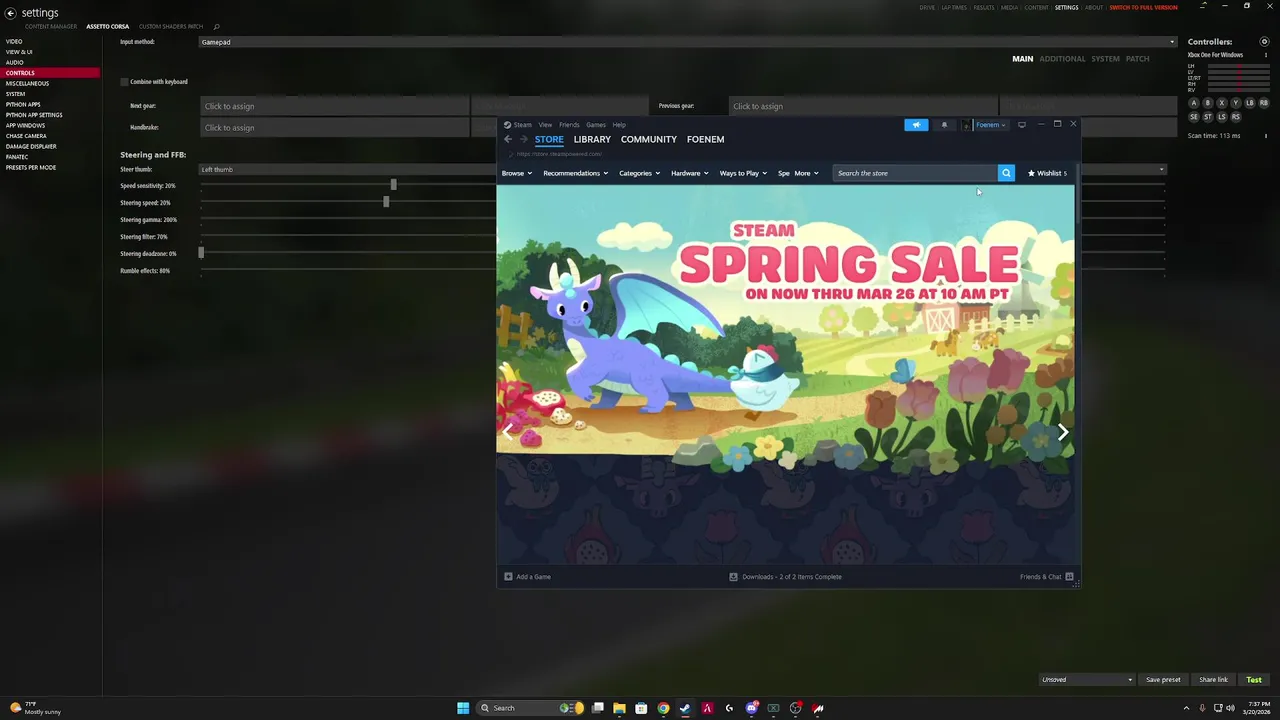Click the blue Steam store search button
Screen dimensions: 1280x720
click(x=1006, y=173)
